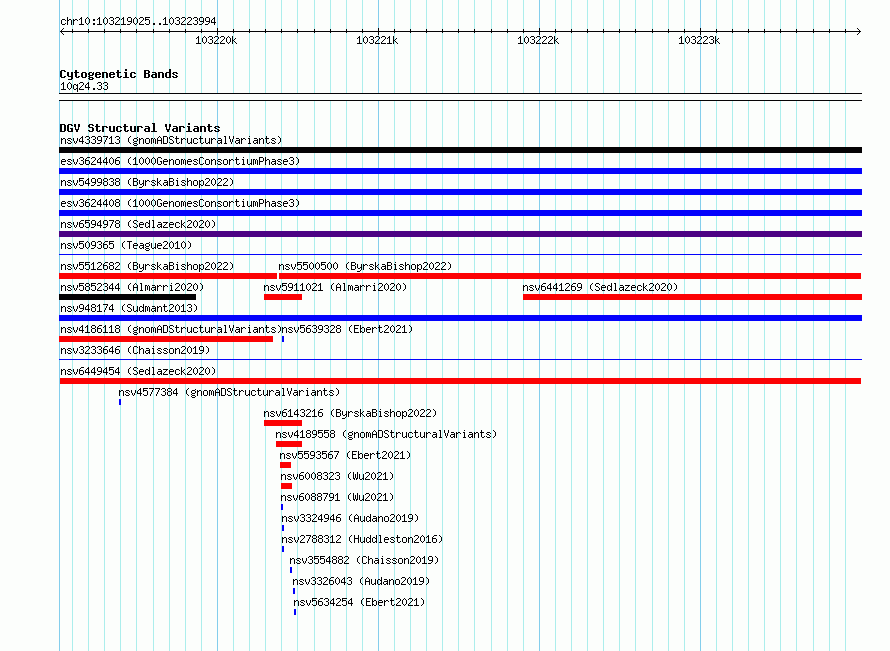
Task: Click the 103223k ruler label
Action: (x=699, y=40)
